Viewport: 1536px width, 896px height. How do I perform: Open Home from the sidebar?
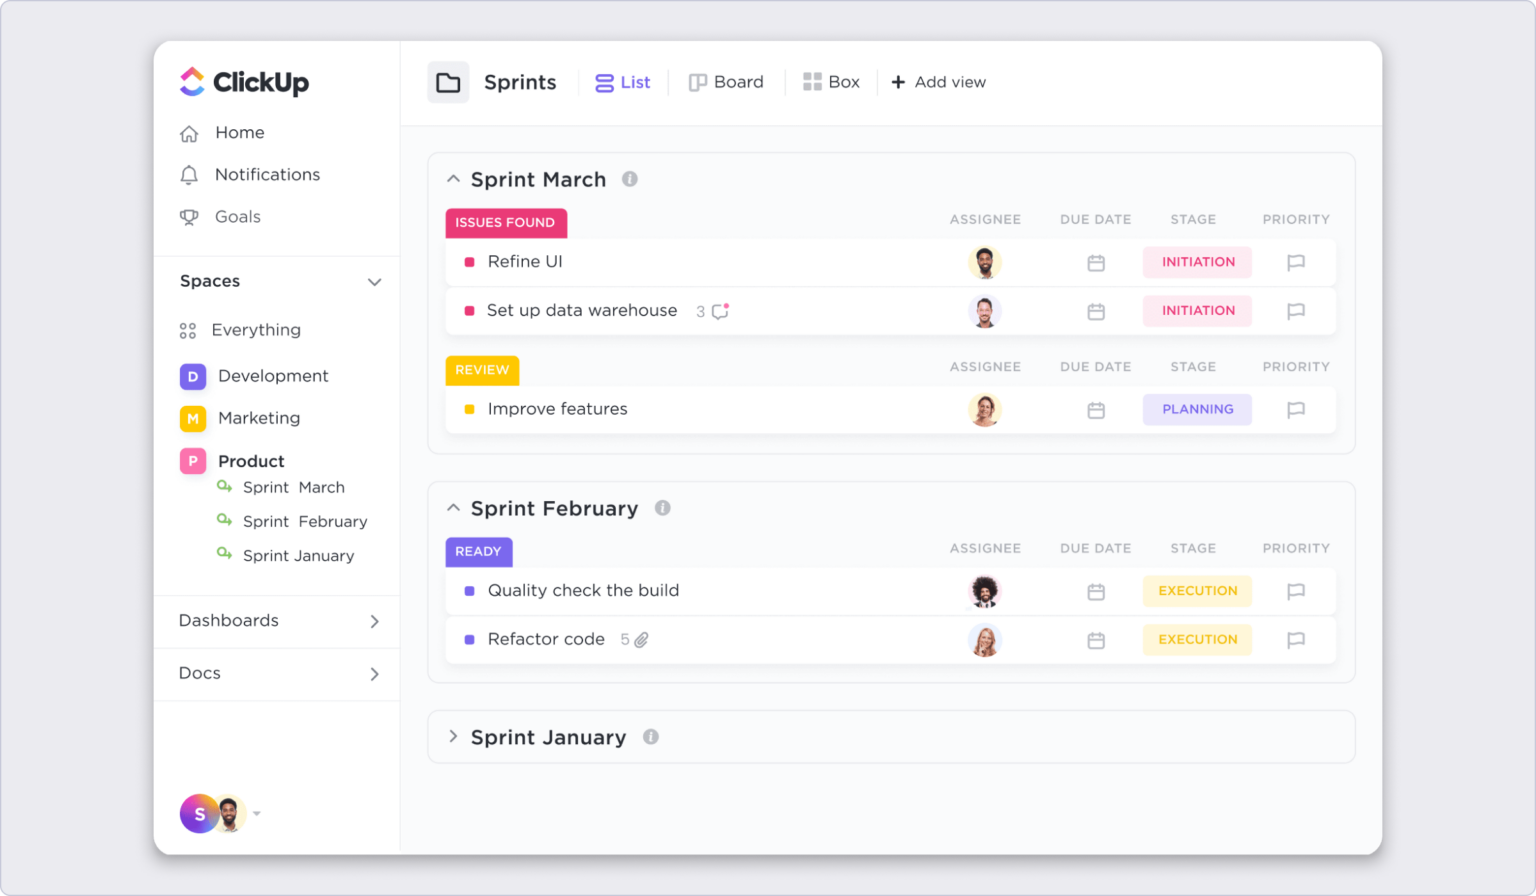[239, 132]
